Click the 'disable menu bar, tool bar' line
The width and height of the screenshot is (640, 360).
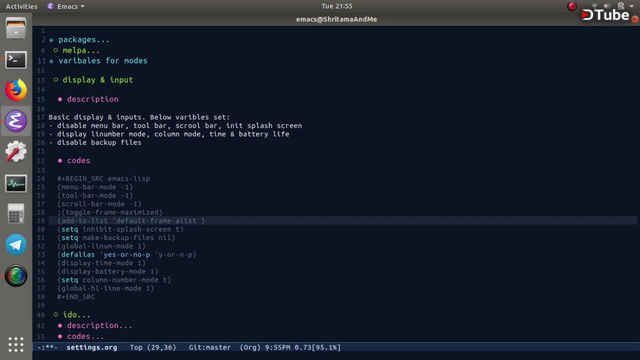(x=176, y=126)
